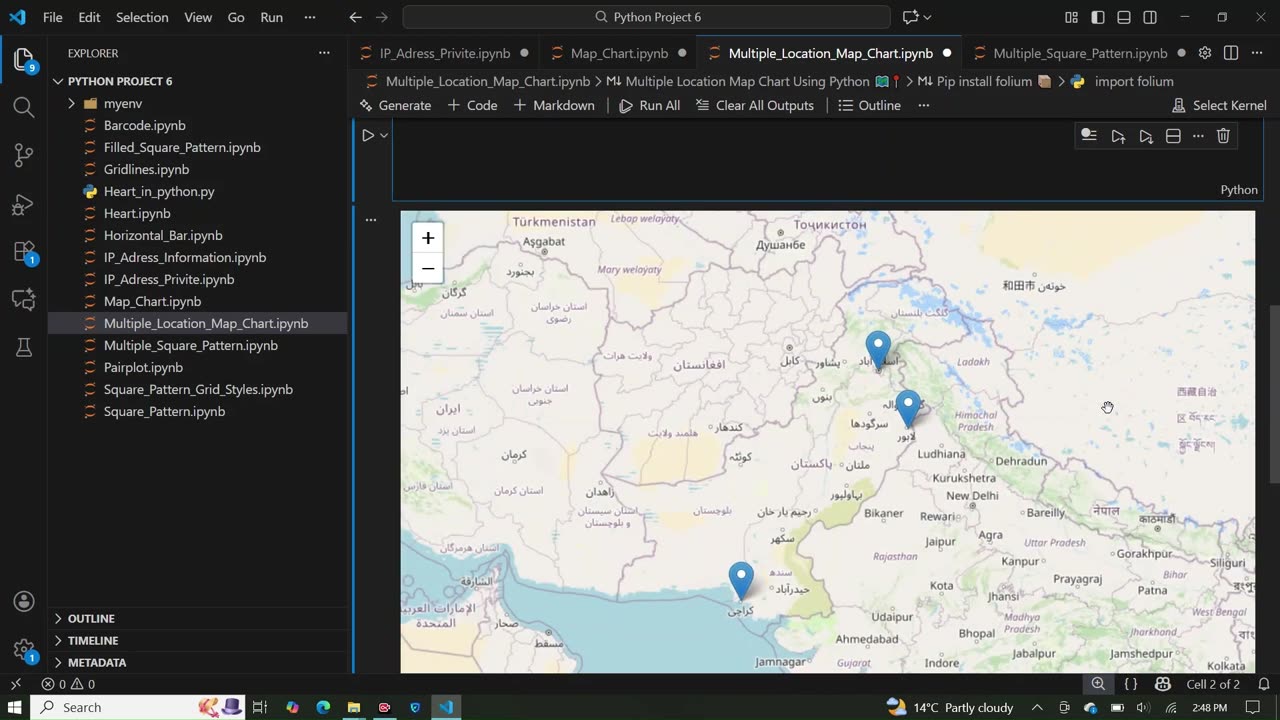Delete the current notebook cell
1280x720 pixels.
tap(1223, 136)
